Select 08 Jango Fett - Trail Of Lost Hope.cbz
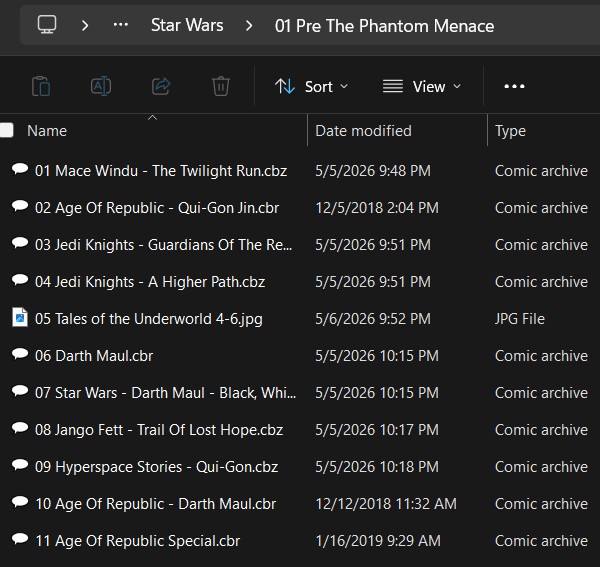 pyautogui.click(x=159, y=430)
